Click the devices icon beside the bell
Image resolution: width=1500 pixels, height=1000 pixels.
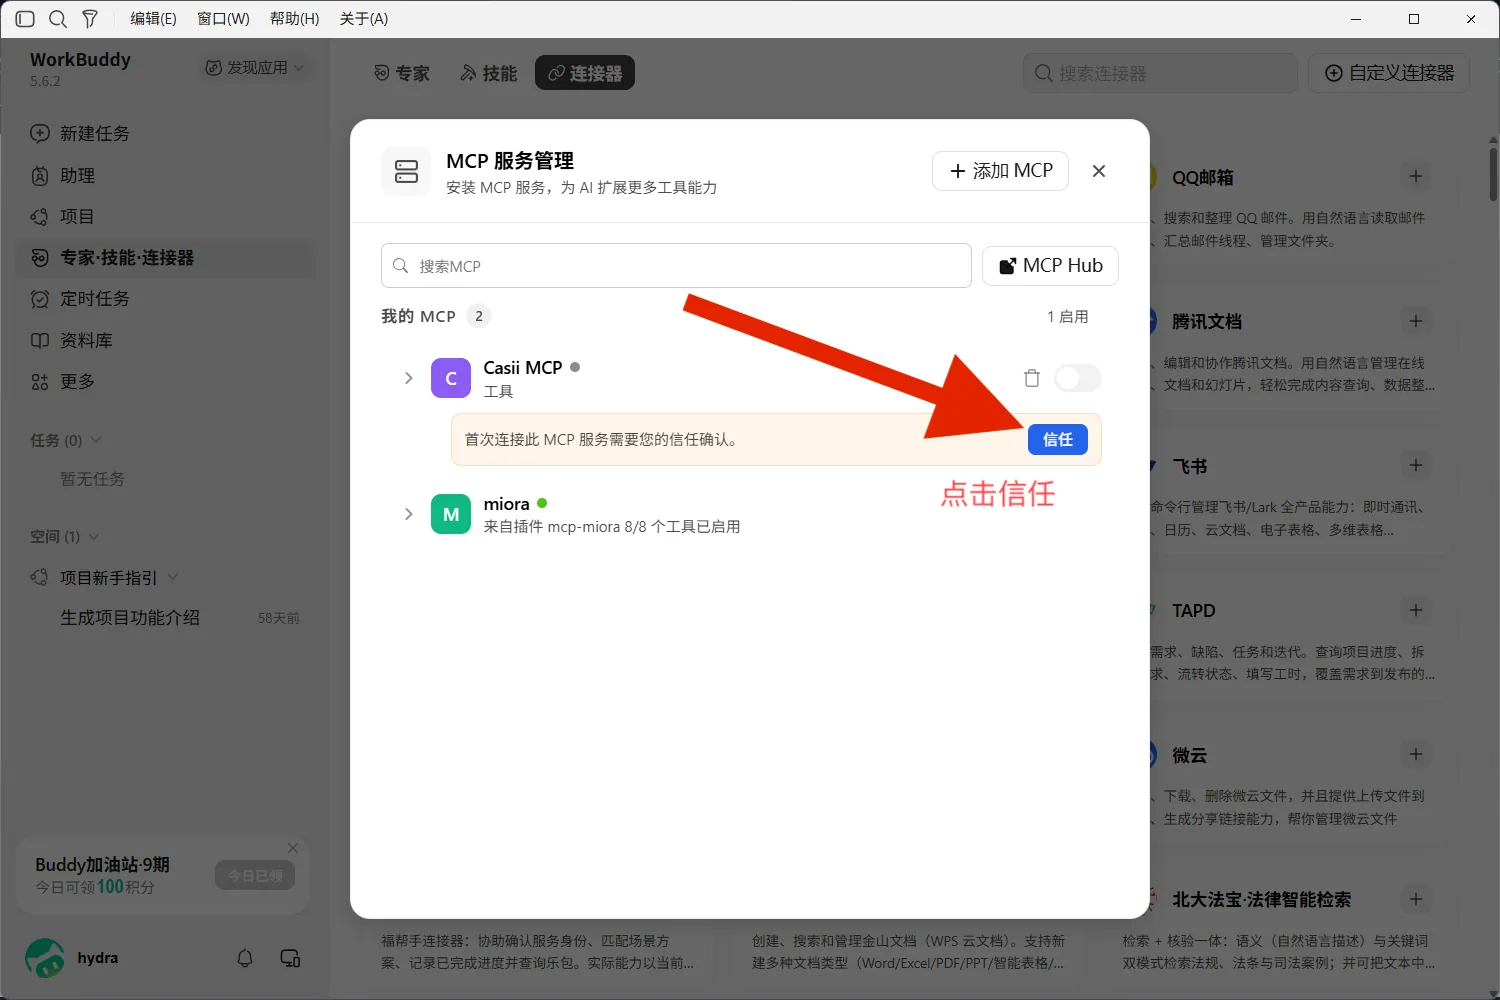click(290, 958)
